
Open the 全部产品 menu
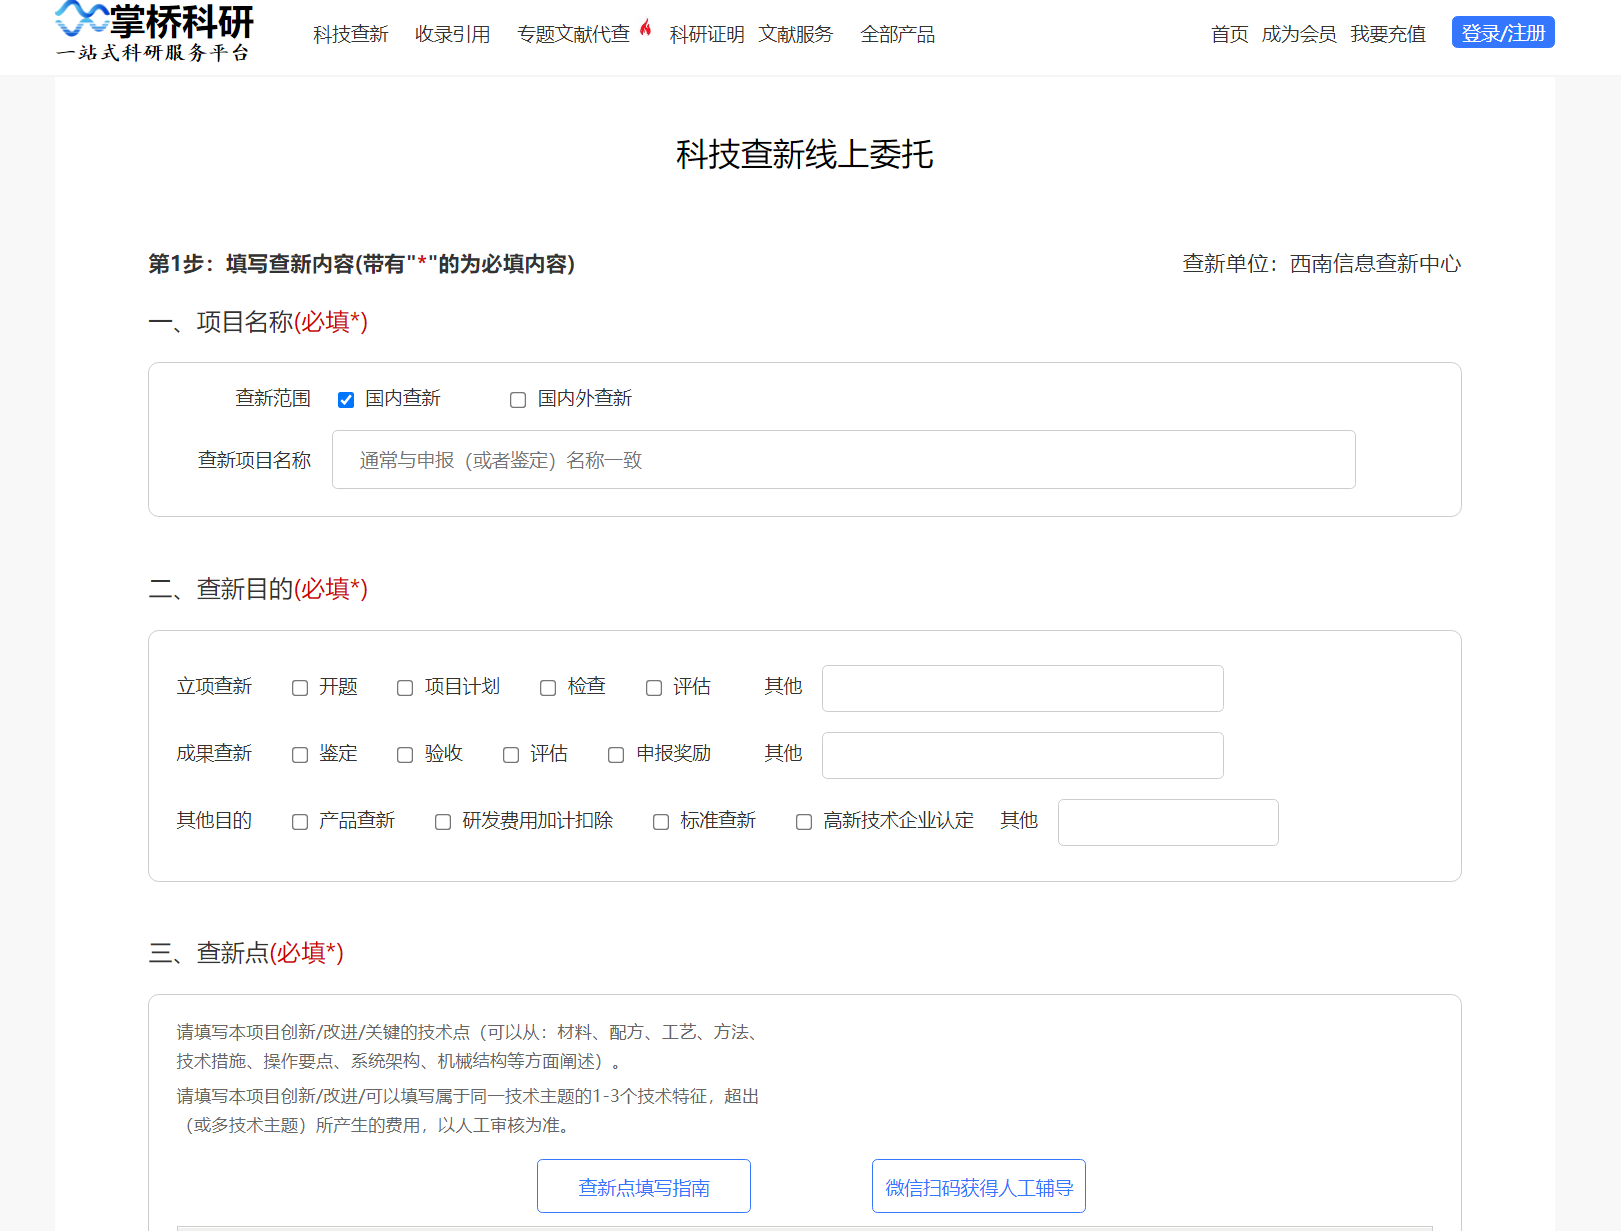897,34
